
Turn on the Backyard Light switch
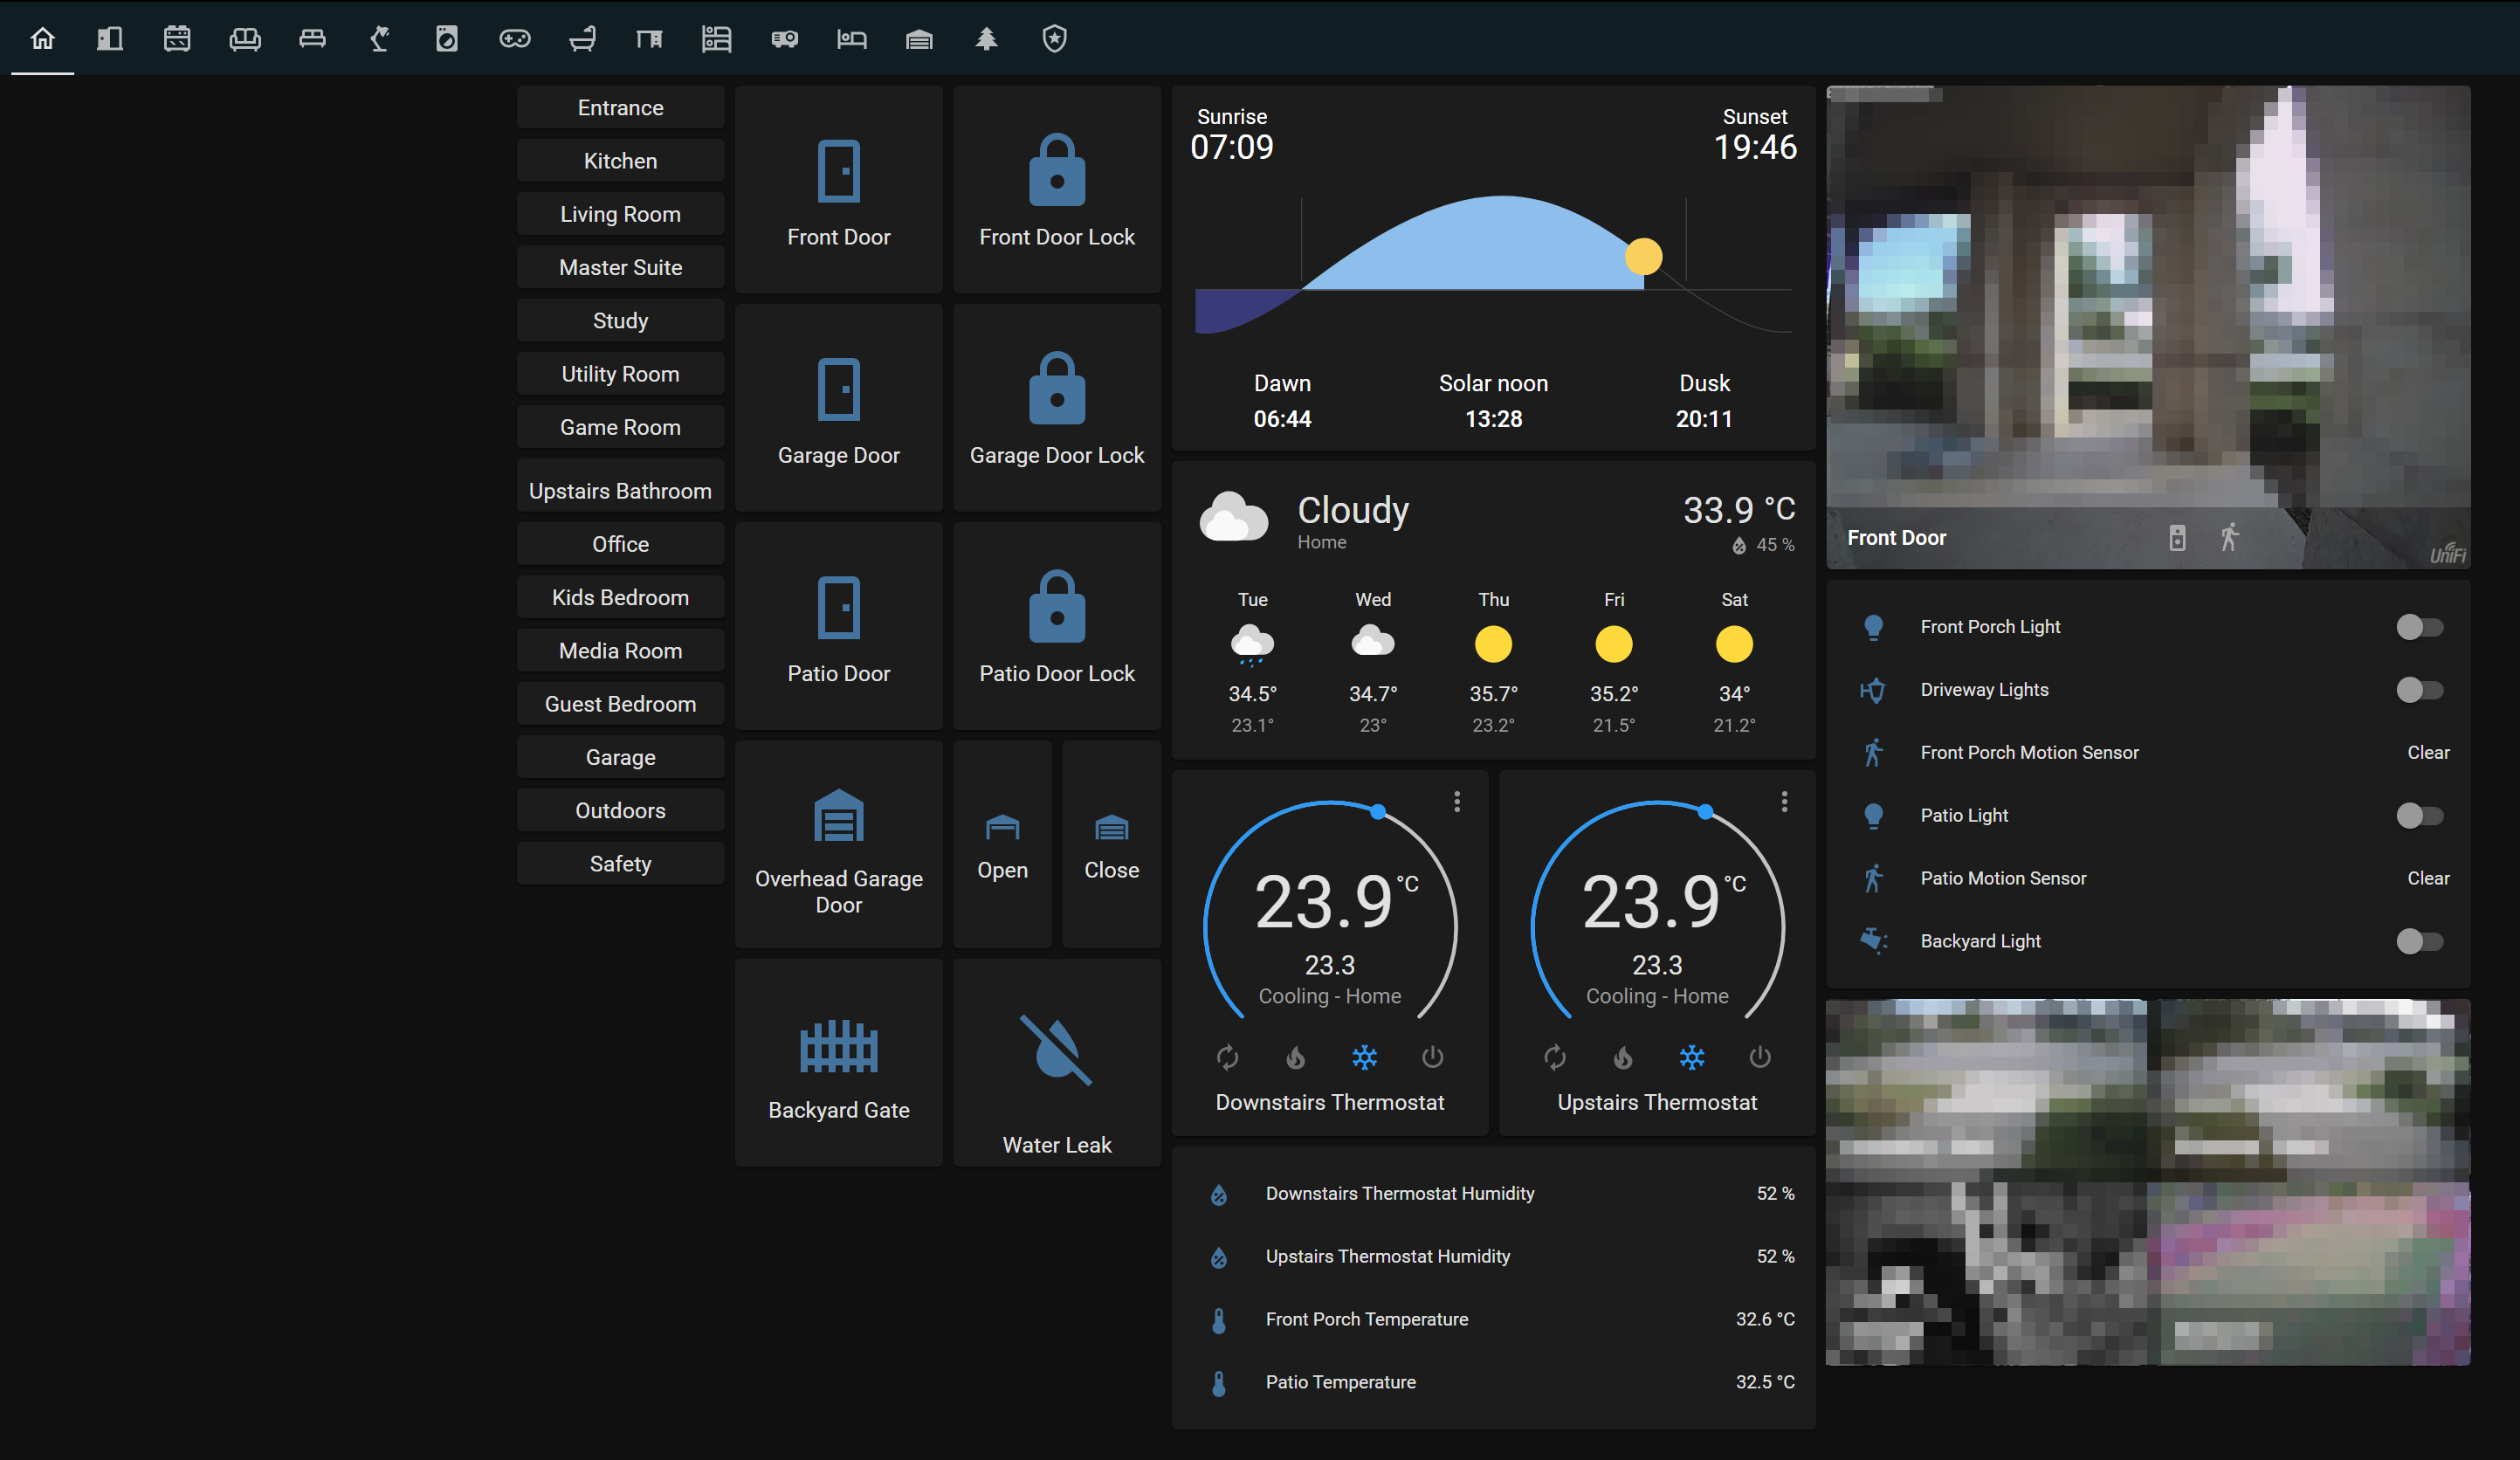point(2419,941)
